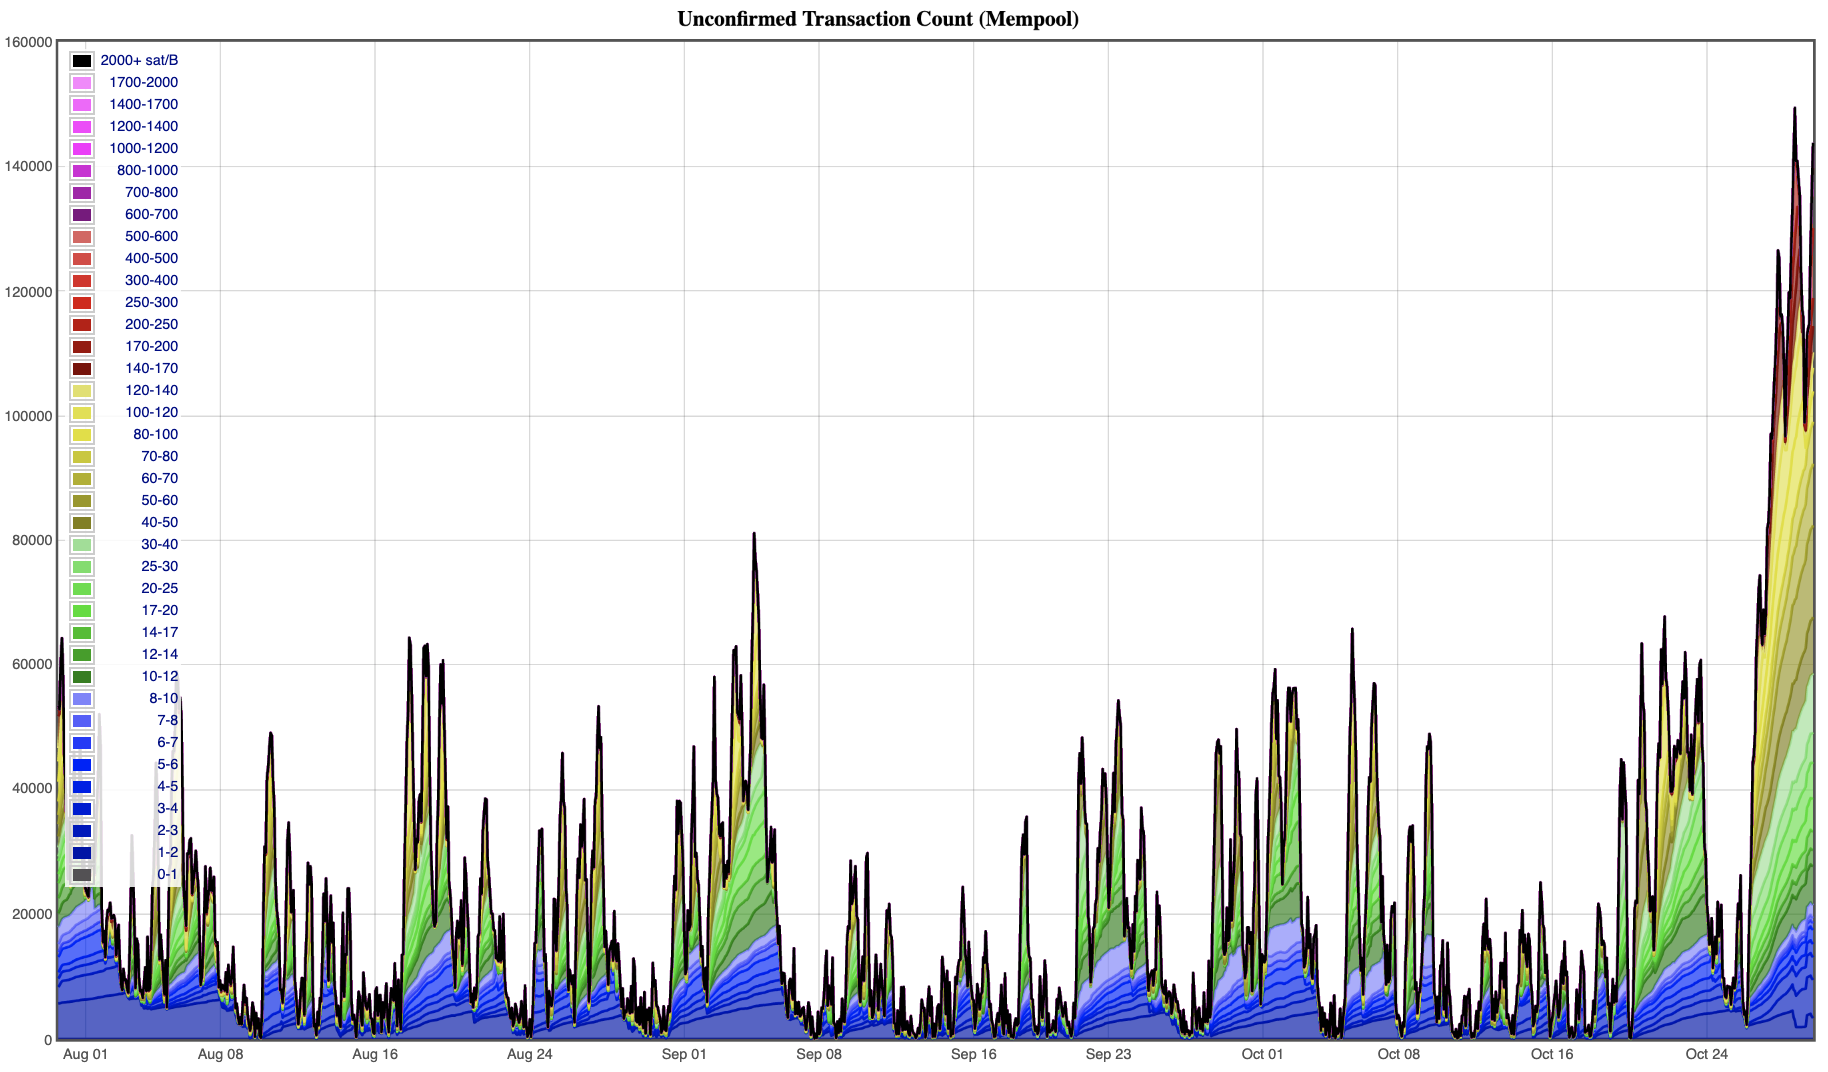
Task: Click the black 2000+ sat/B legend swatch
Action: click(82, 61)
